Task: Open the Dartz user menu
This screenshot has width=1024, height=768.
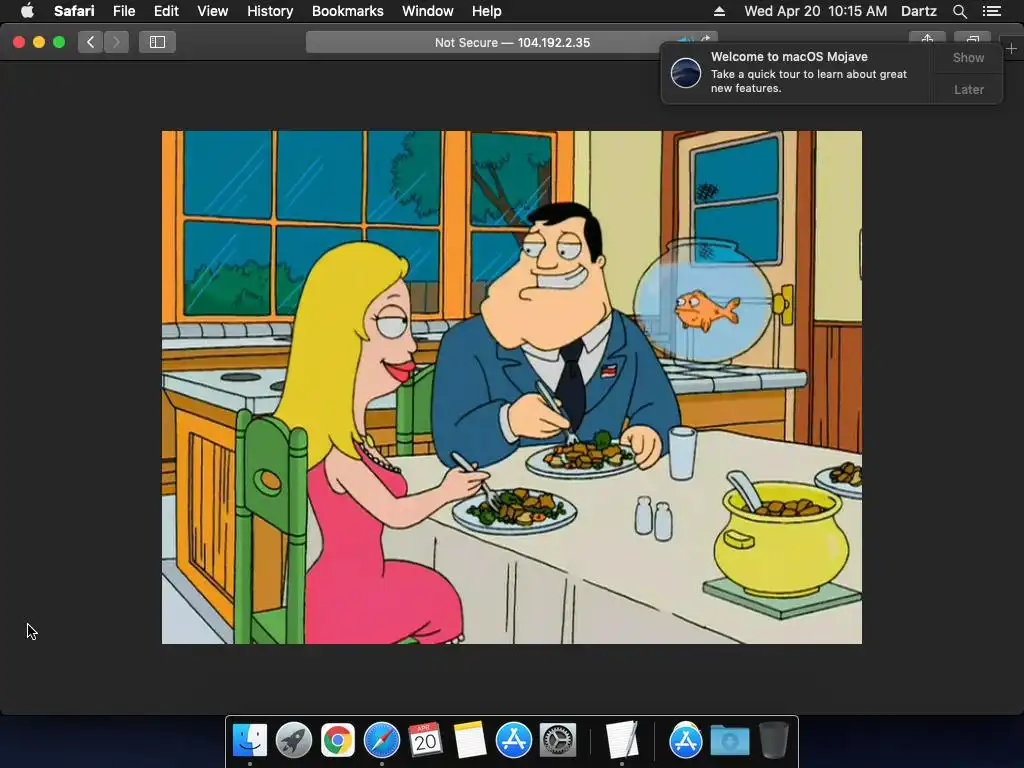Action: coord(918,11)
